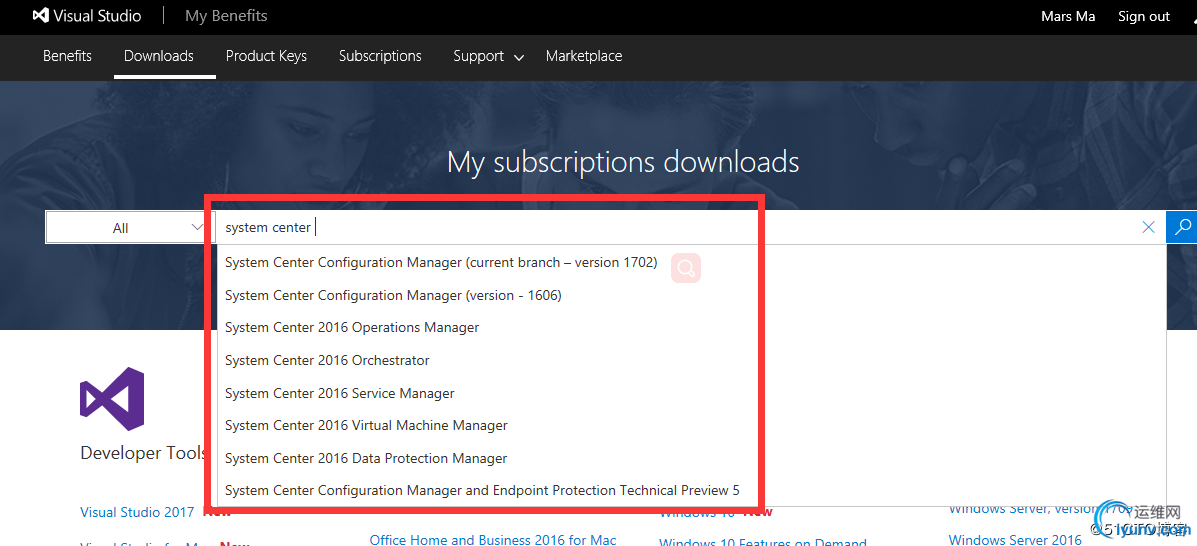
Task: Click the Mars Ma account name
Action: (1068, 16)
